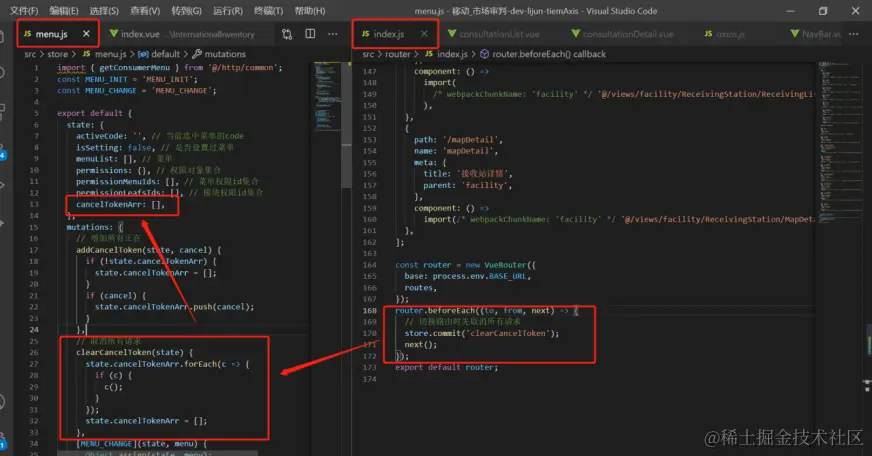The image size is (872, 456).
Task: Click 'next();' in index.js
Action: tap(420, 344)
